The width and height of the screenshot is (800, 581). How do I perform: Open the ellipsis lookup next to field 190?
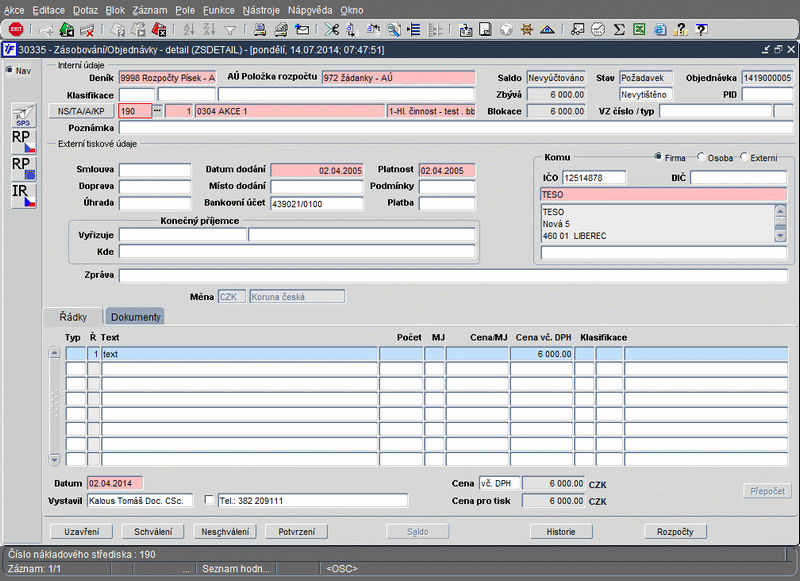click(157, 111)
